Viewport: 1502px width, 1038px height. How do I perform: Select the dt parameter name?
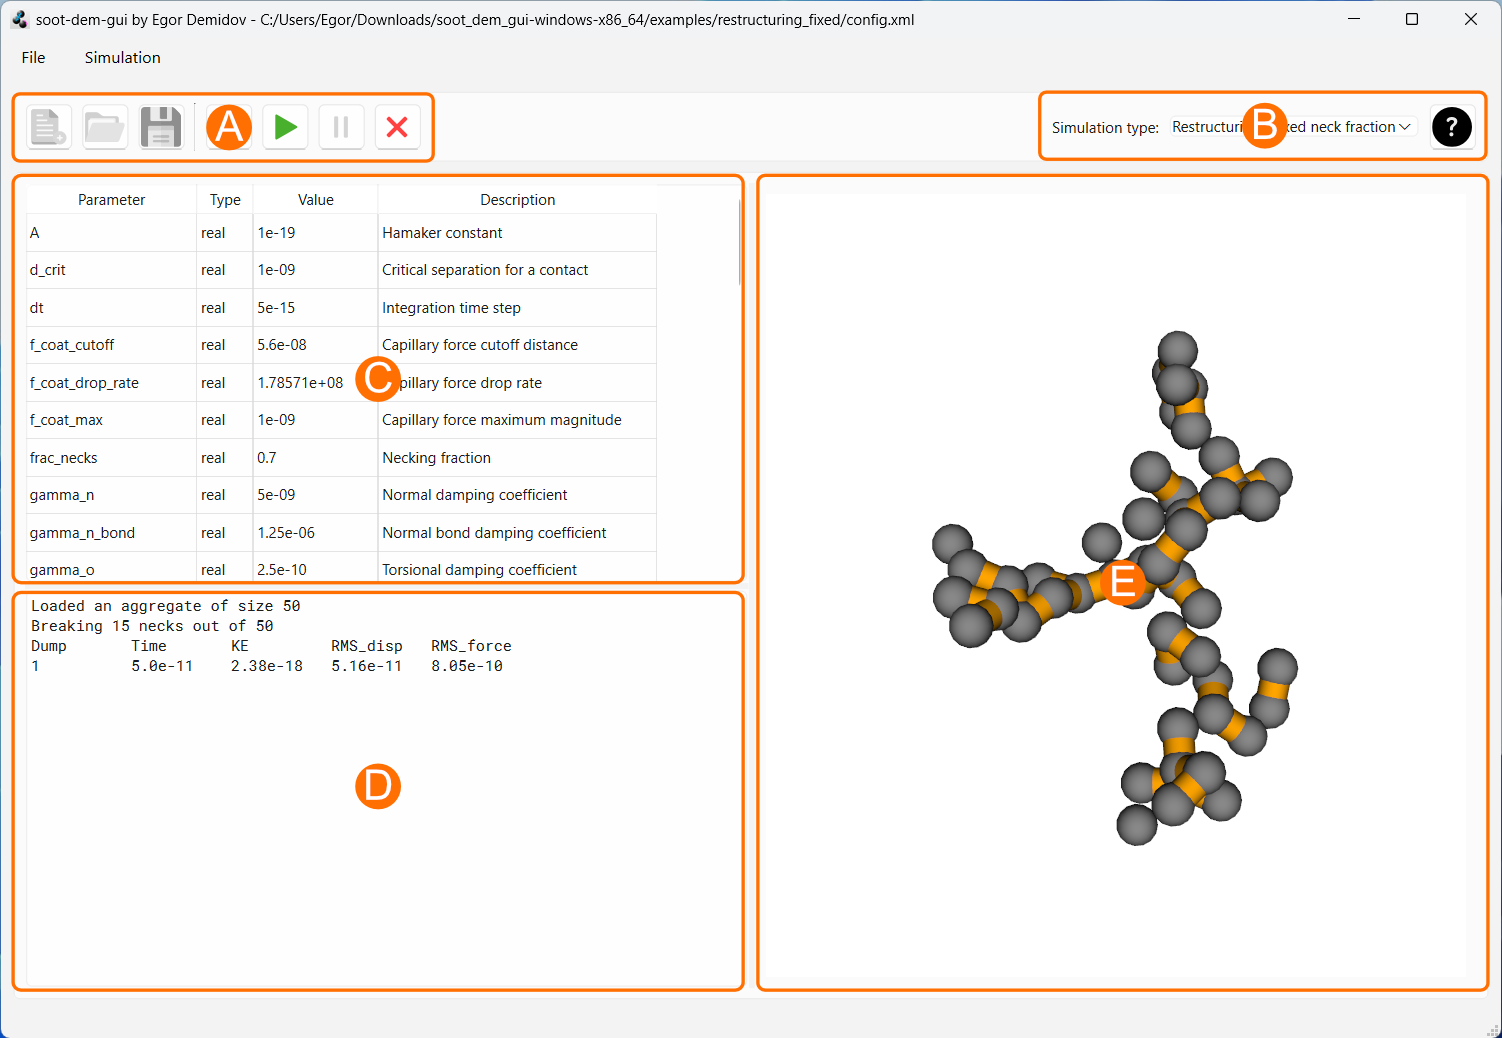pos(111,308)
